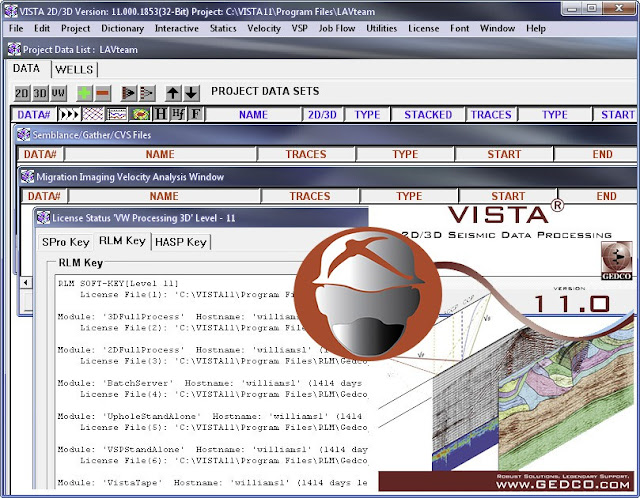The image size is (640, 498).
Task: Click the F column icon
Action: (196, 114)
